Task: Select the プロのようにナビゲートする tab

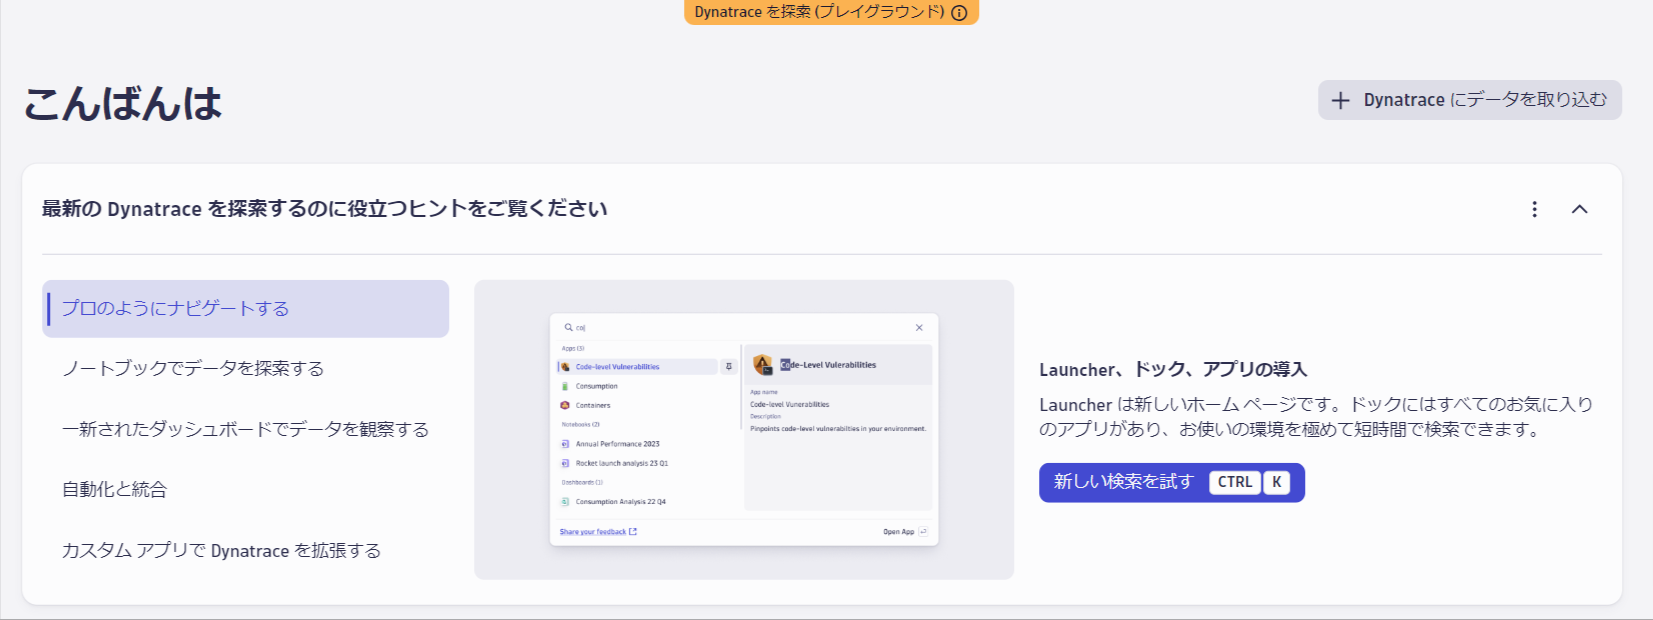Action: click(246, 308)
